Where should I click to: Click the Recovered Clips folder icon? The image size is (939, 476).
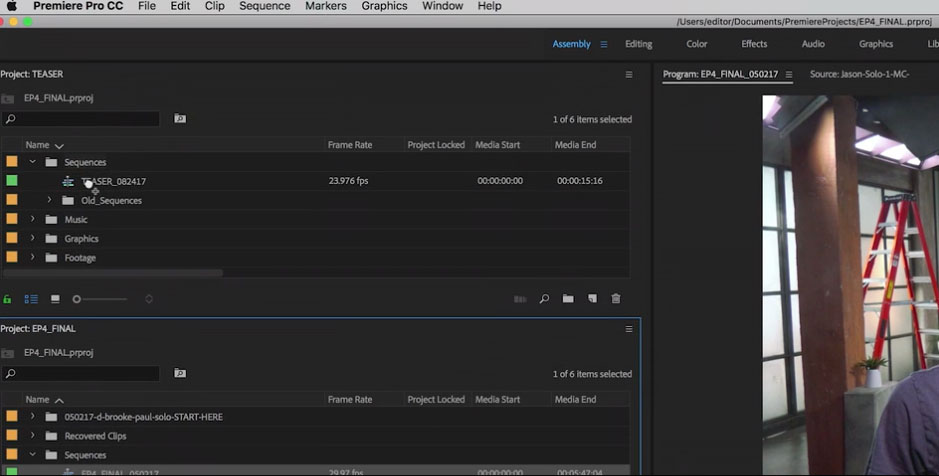(52, 436)
